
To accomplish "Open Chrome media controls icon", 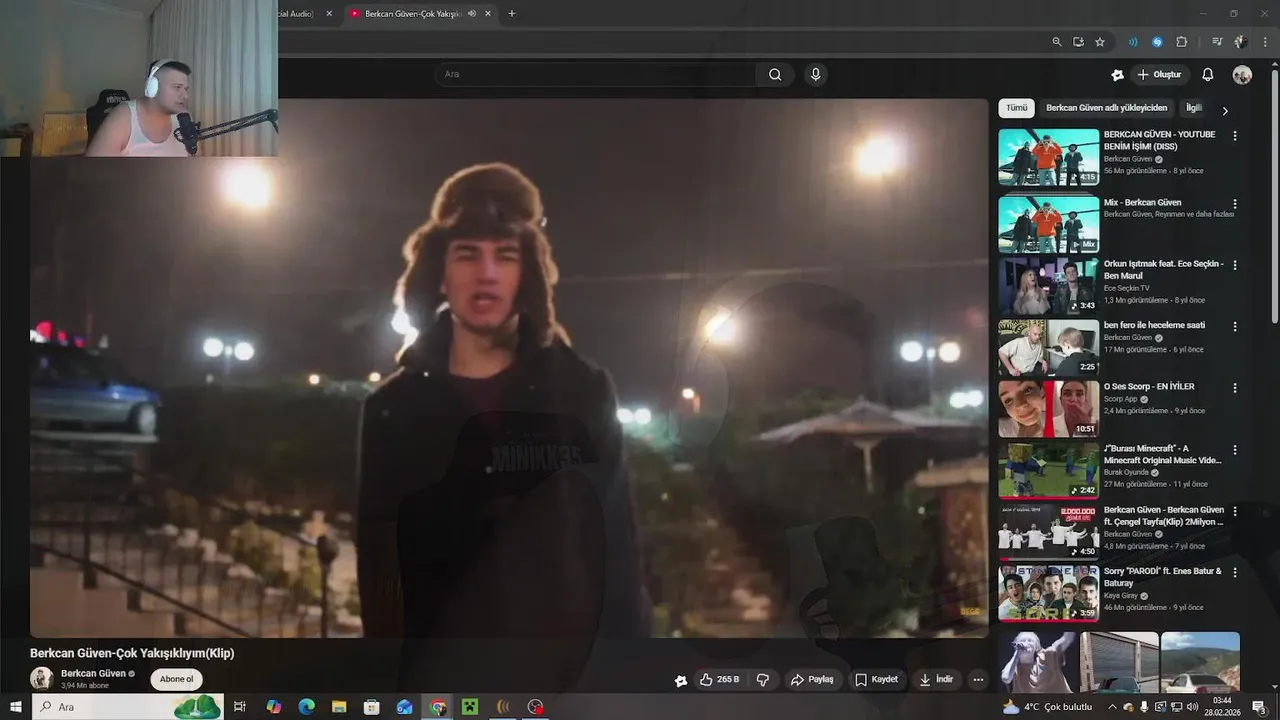I will (1217, 42).
